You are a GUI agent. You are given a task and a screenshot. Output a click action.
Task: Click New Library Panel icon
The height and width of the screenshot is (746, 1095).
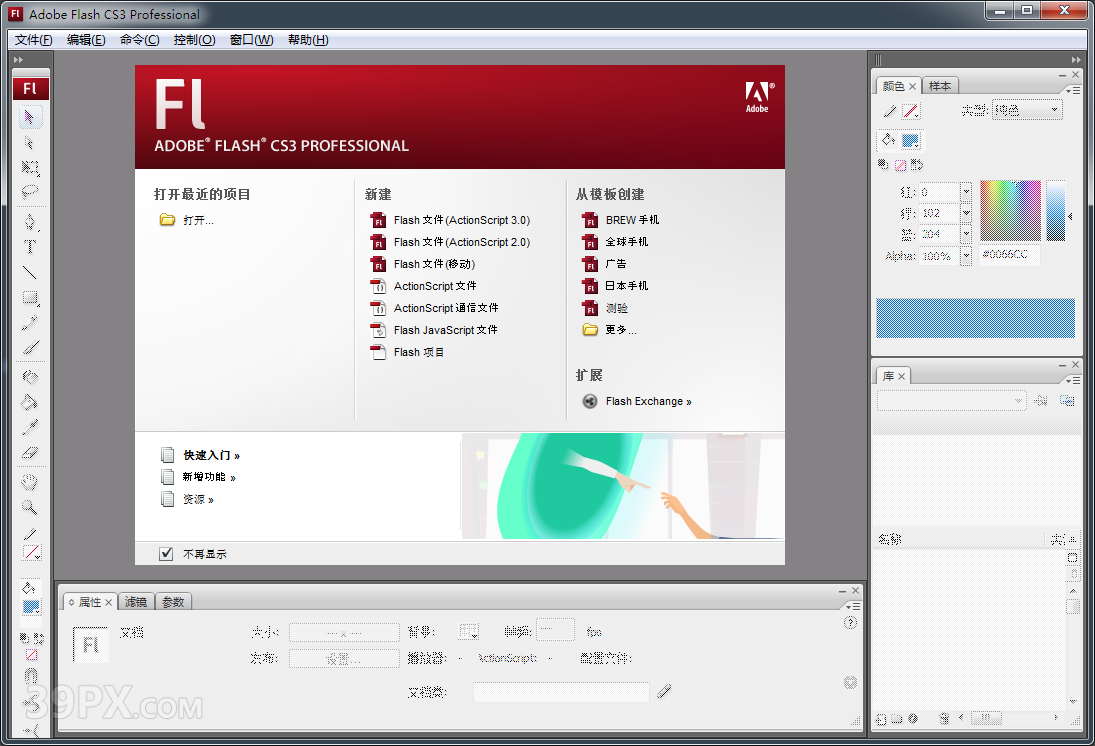point(1067,400)
